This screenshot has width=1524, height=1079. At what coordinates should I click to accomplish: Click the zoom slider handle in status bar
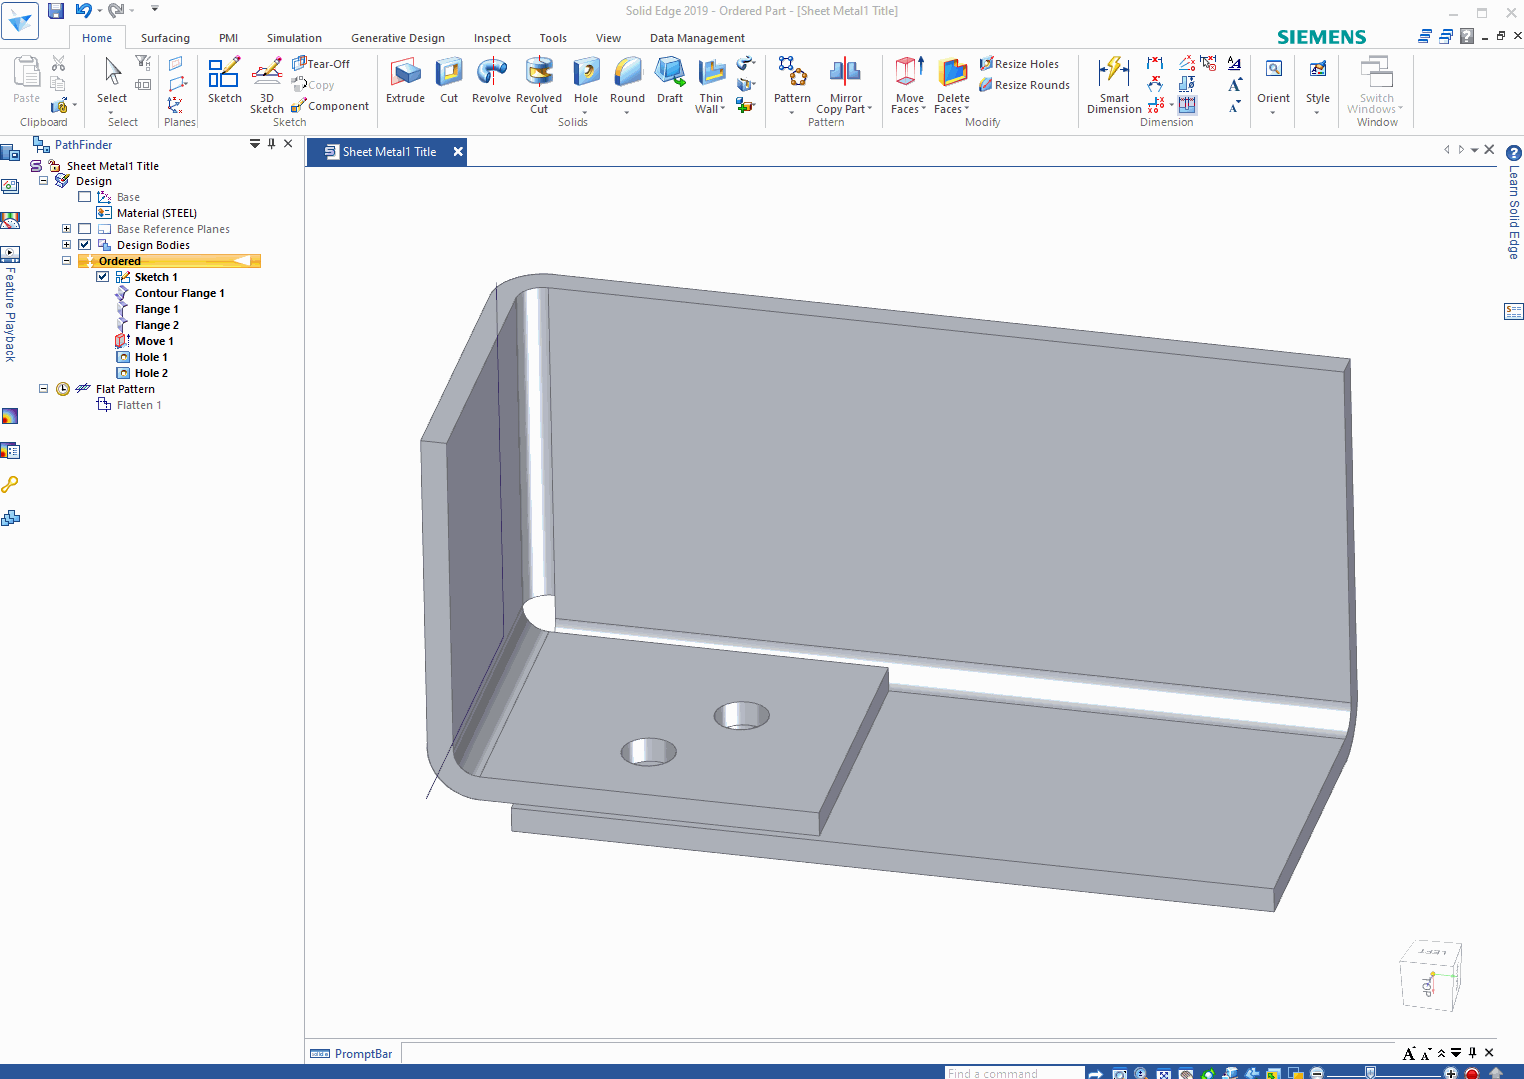(x=1370, y=1072)
